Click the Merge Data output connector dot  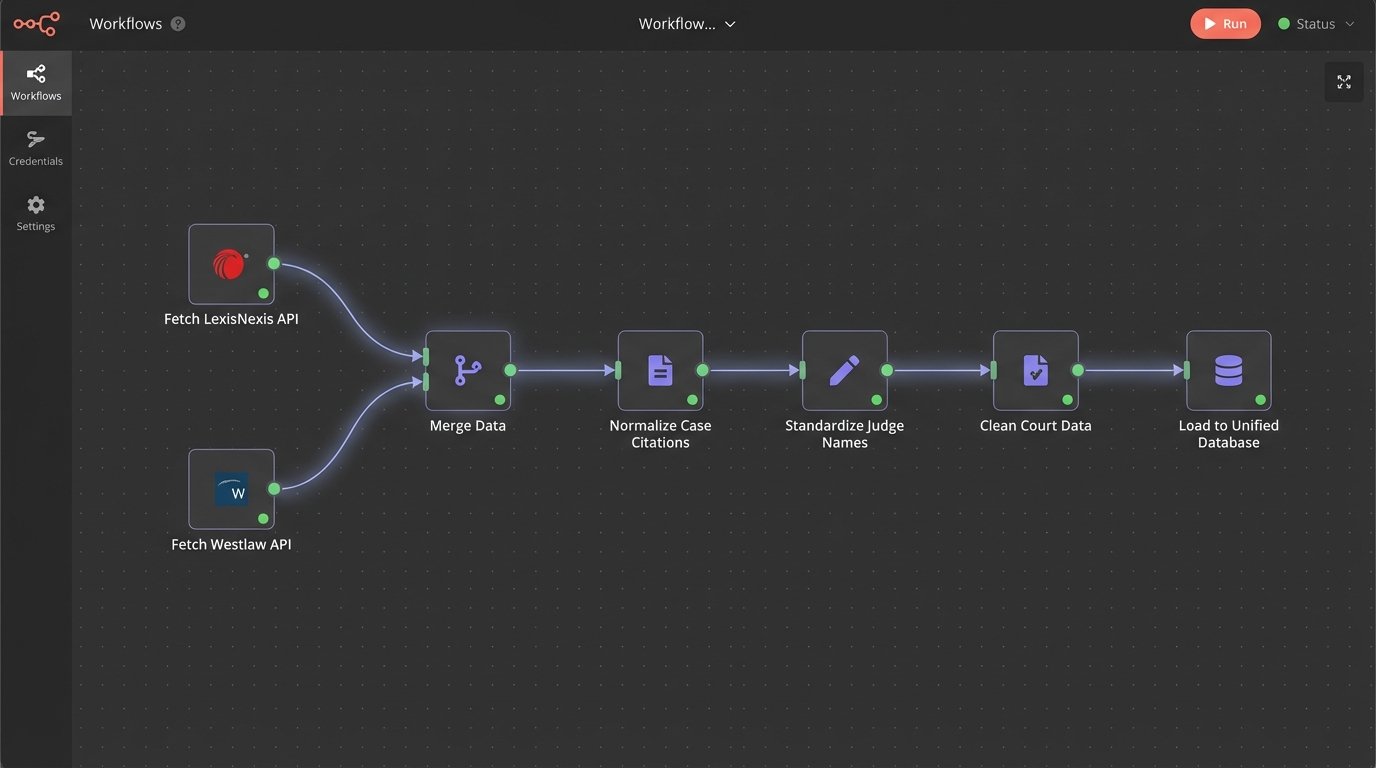[x=510, y=370]
